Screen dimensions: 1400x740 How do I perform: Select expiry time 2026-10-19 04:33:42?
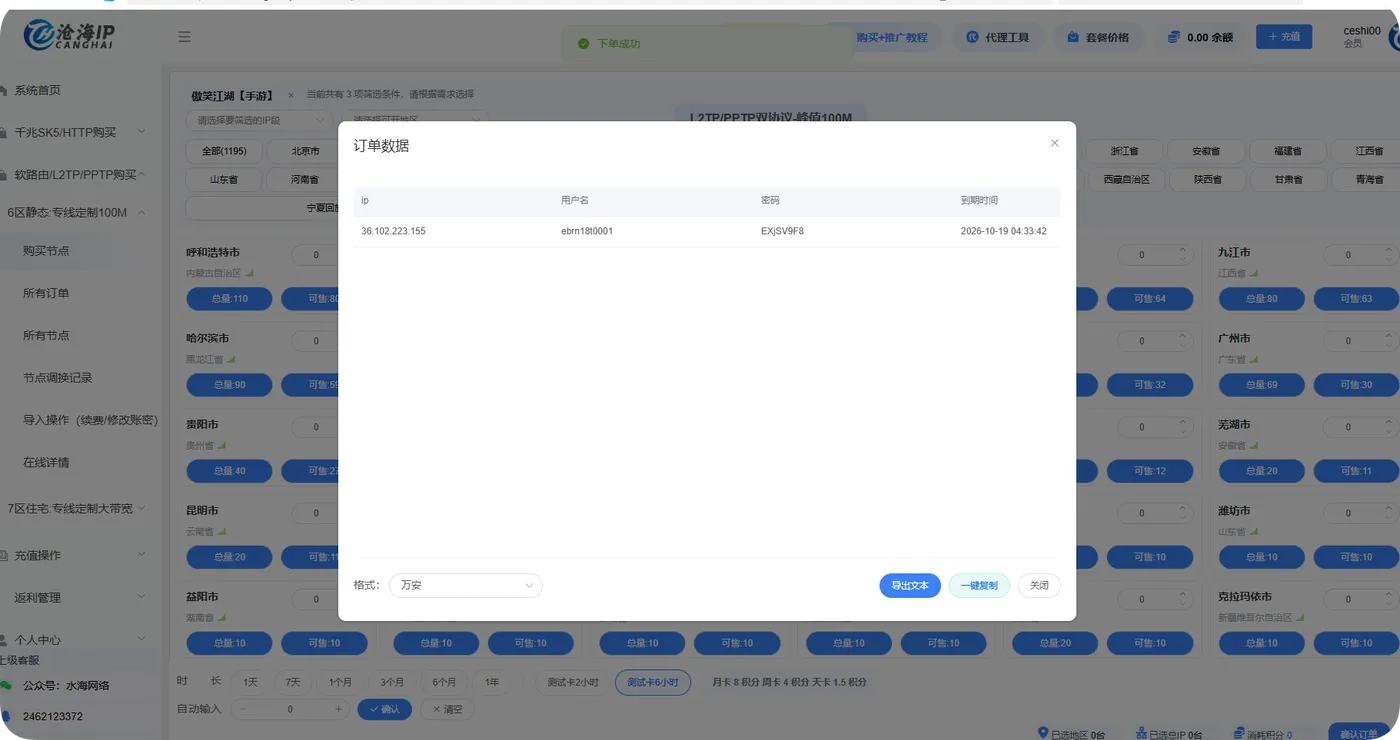tap(1003, 231)
